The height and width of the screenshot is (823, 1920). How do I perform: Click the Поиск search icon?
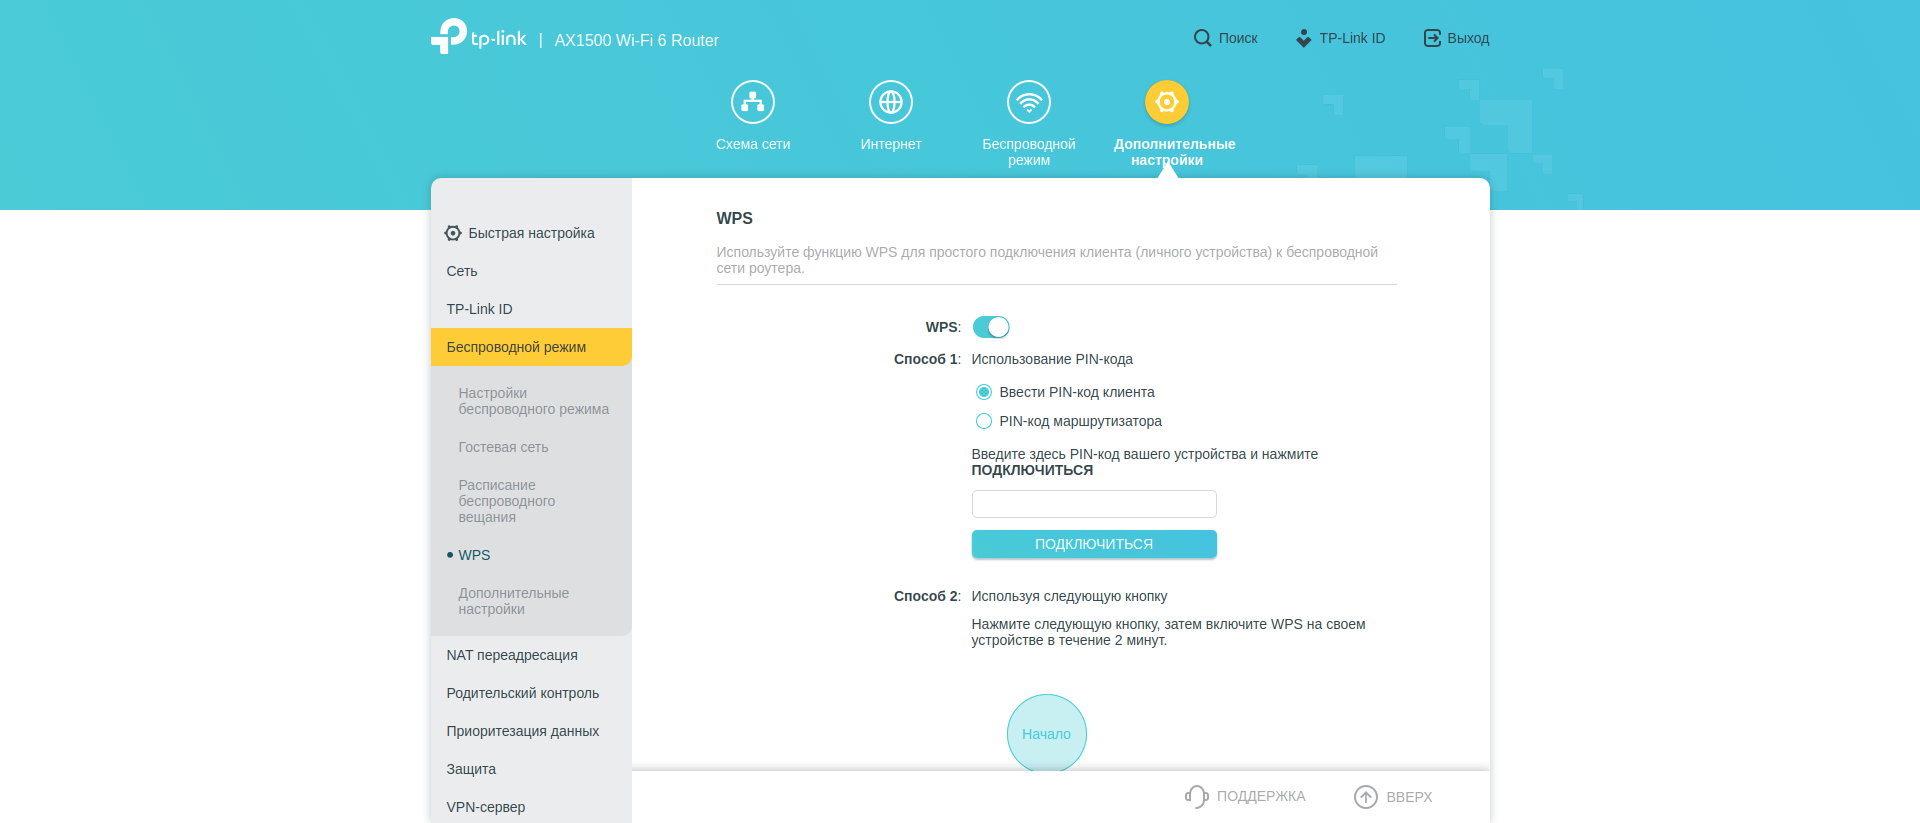(x=1202, y=38)
